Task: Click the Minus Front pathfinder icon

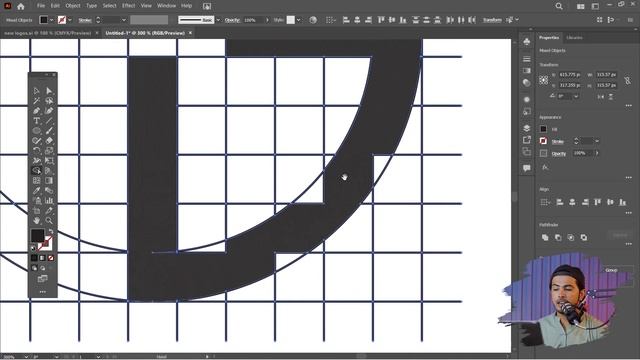Action: (558, 237)
